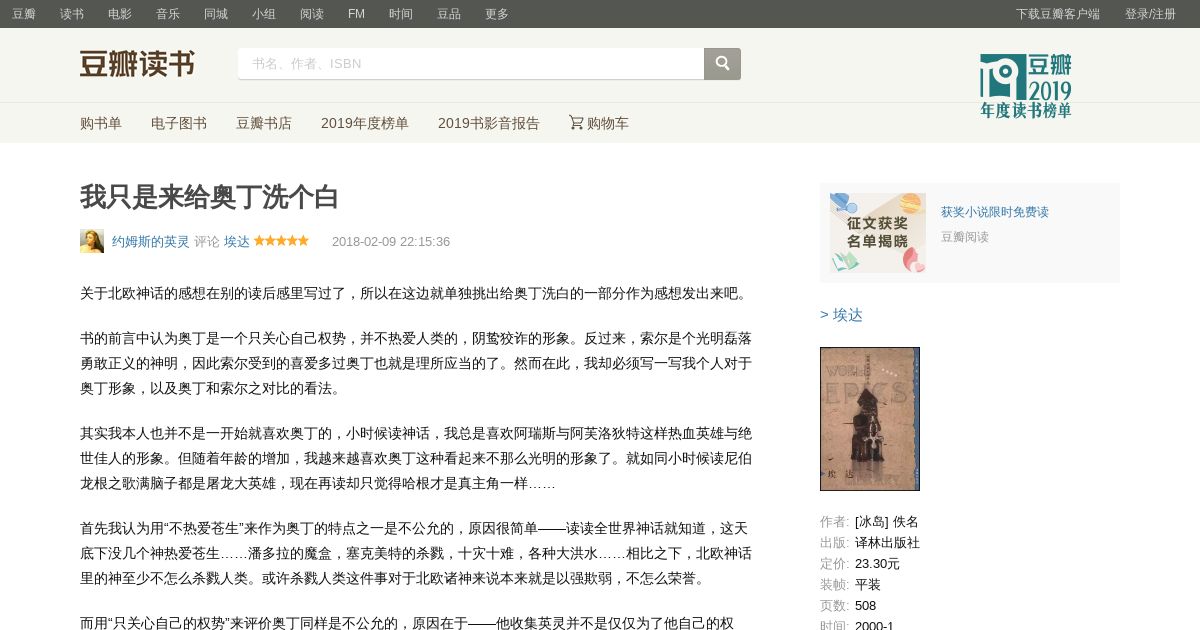Click publisher value 译林出版社
The image size is (1200, 630).
pyautogui.click(x=887, y=542)
